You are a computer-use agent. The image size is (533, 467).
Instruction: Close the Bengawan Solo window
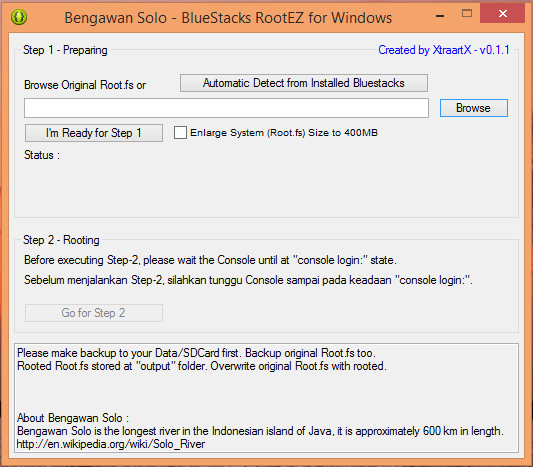click(x=502, y=14)
